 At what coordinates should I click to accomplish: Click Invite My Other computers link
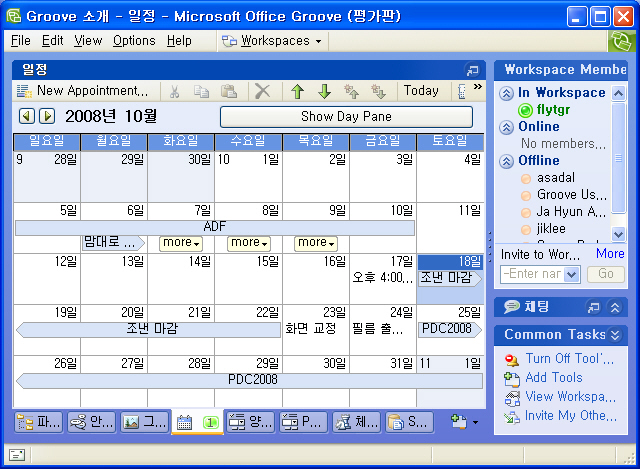[x=571, y=416]
